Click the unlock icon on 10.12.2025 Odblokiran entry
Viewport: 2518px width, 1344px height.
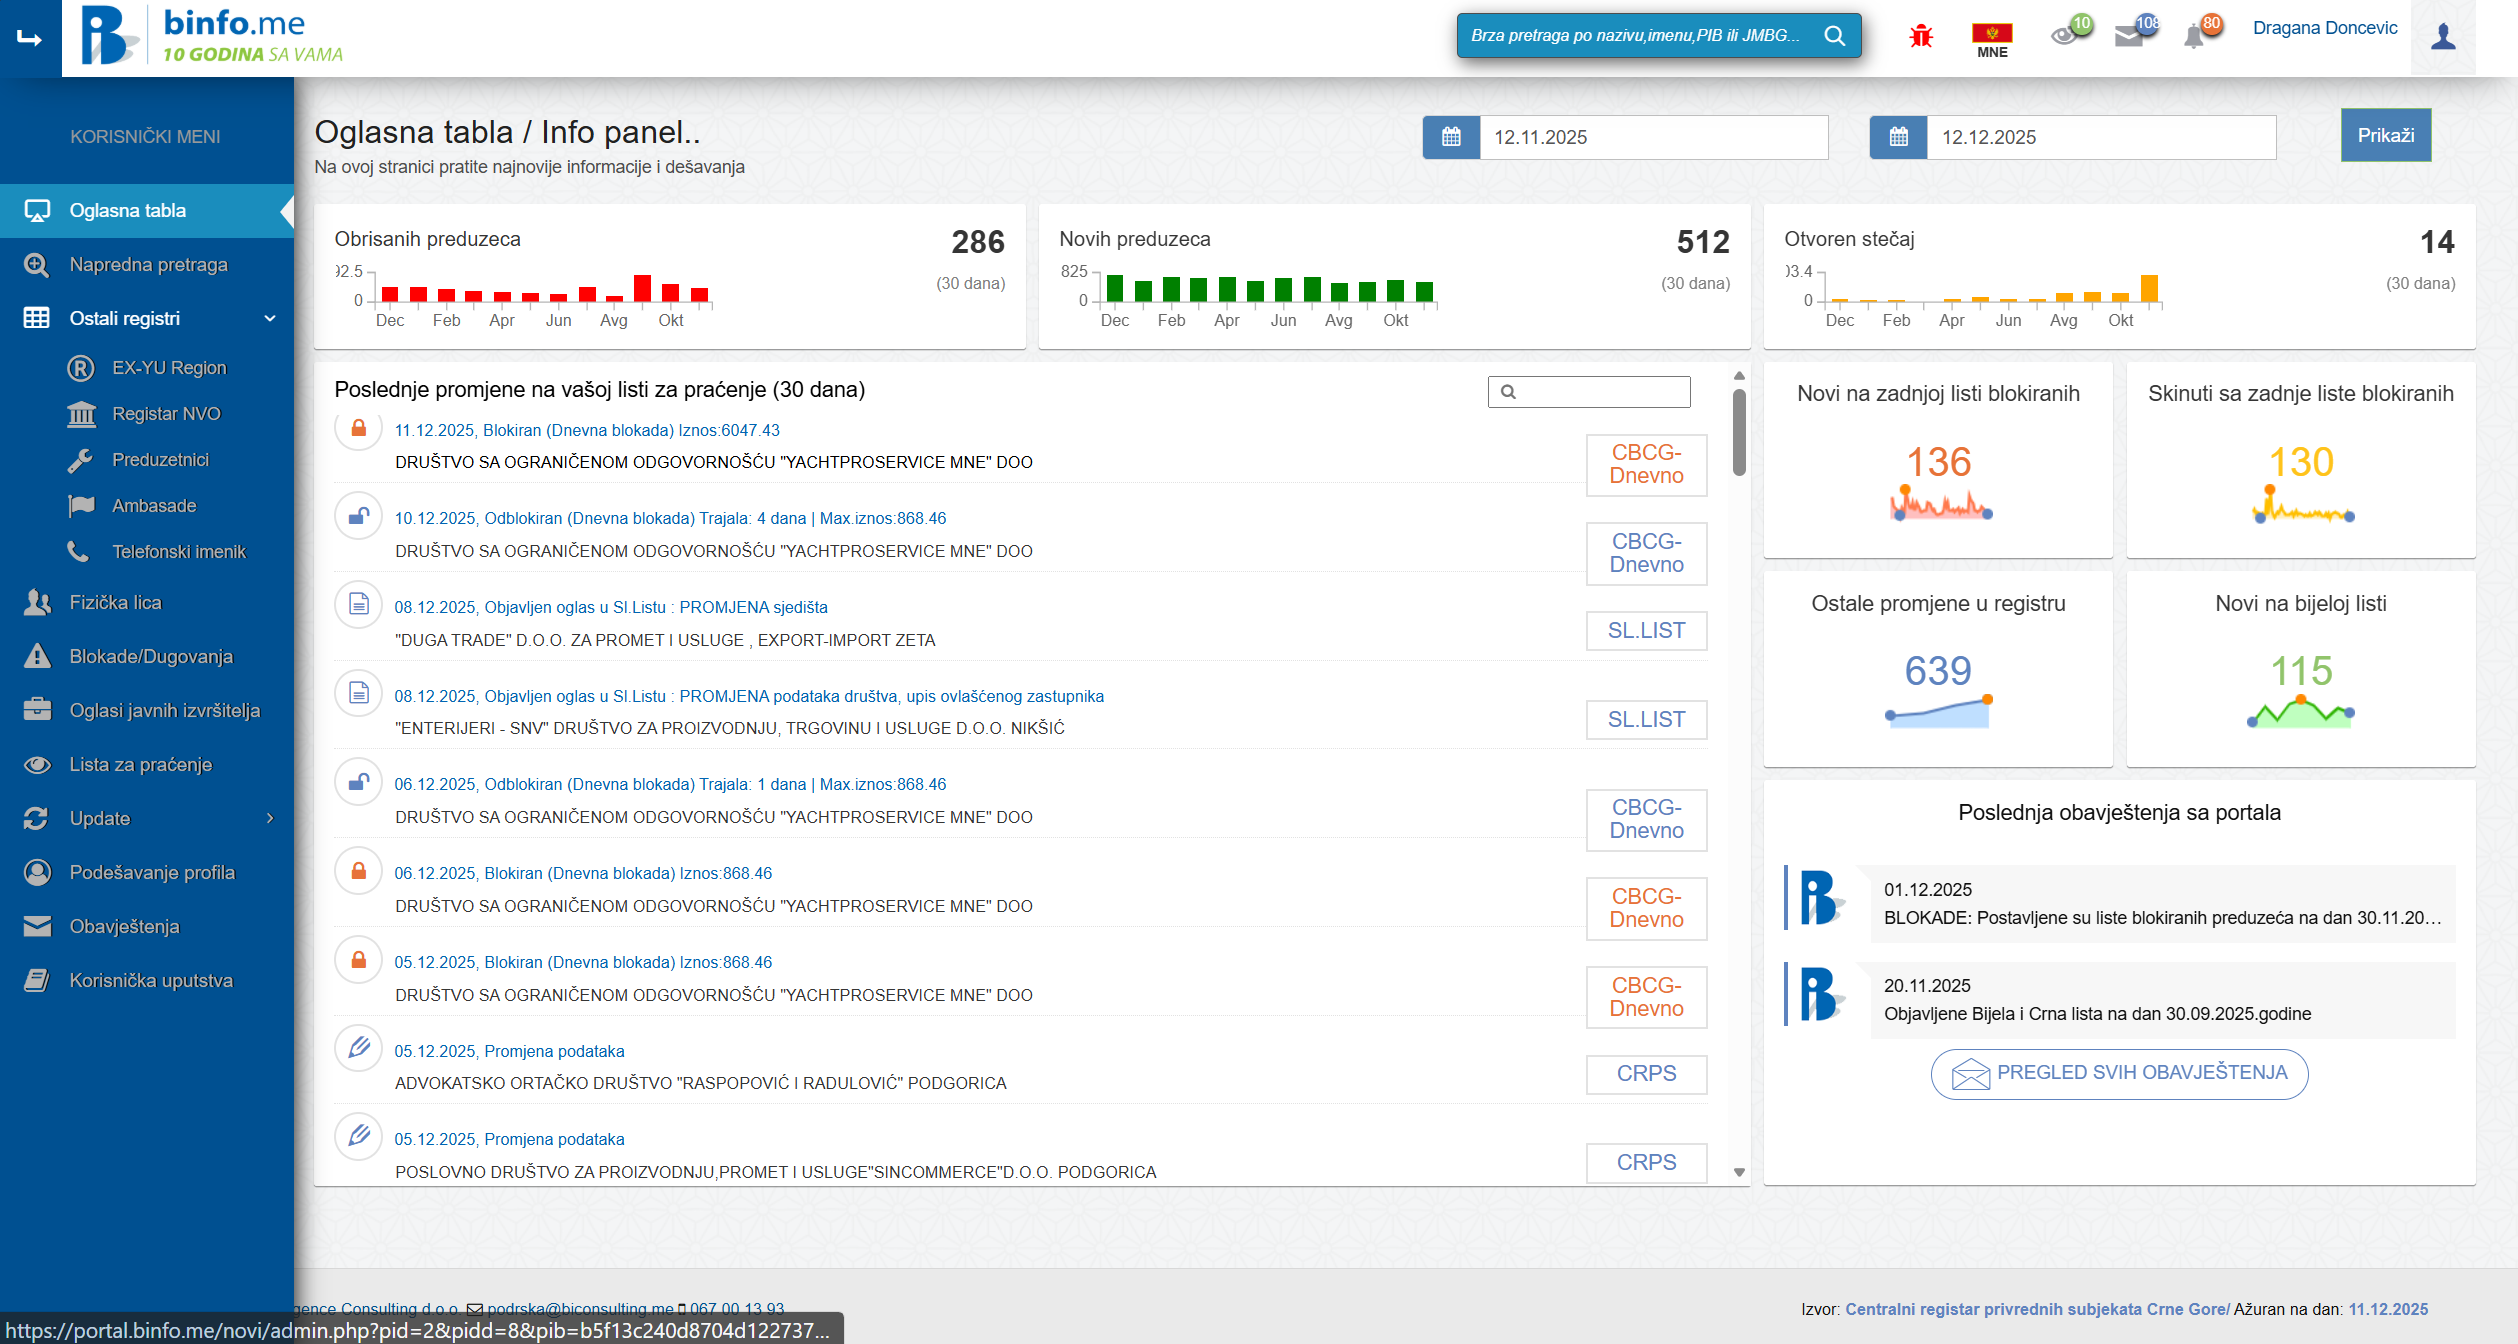[357, 517]
